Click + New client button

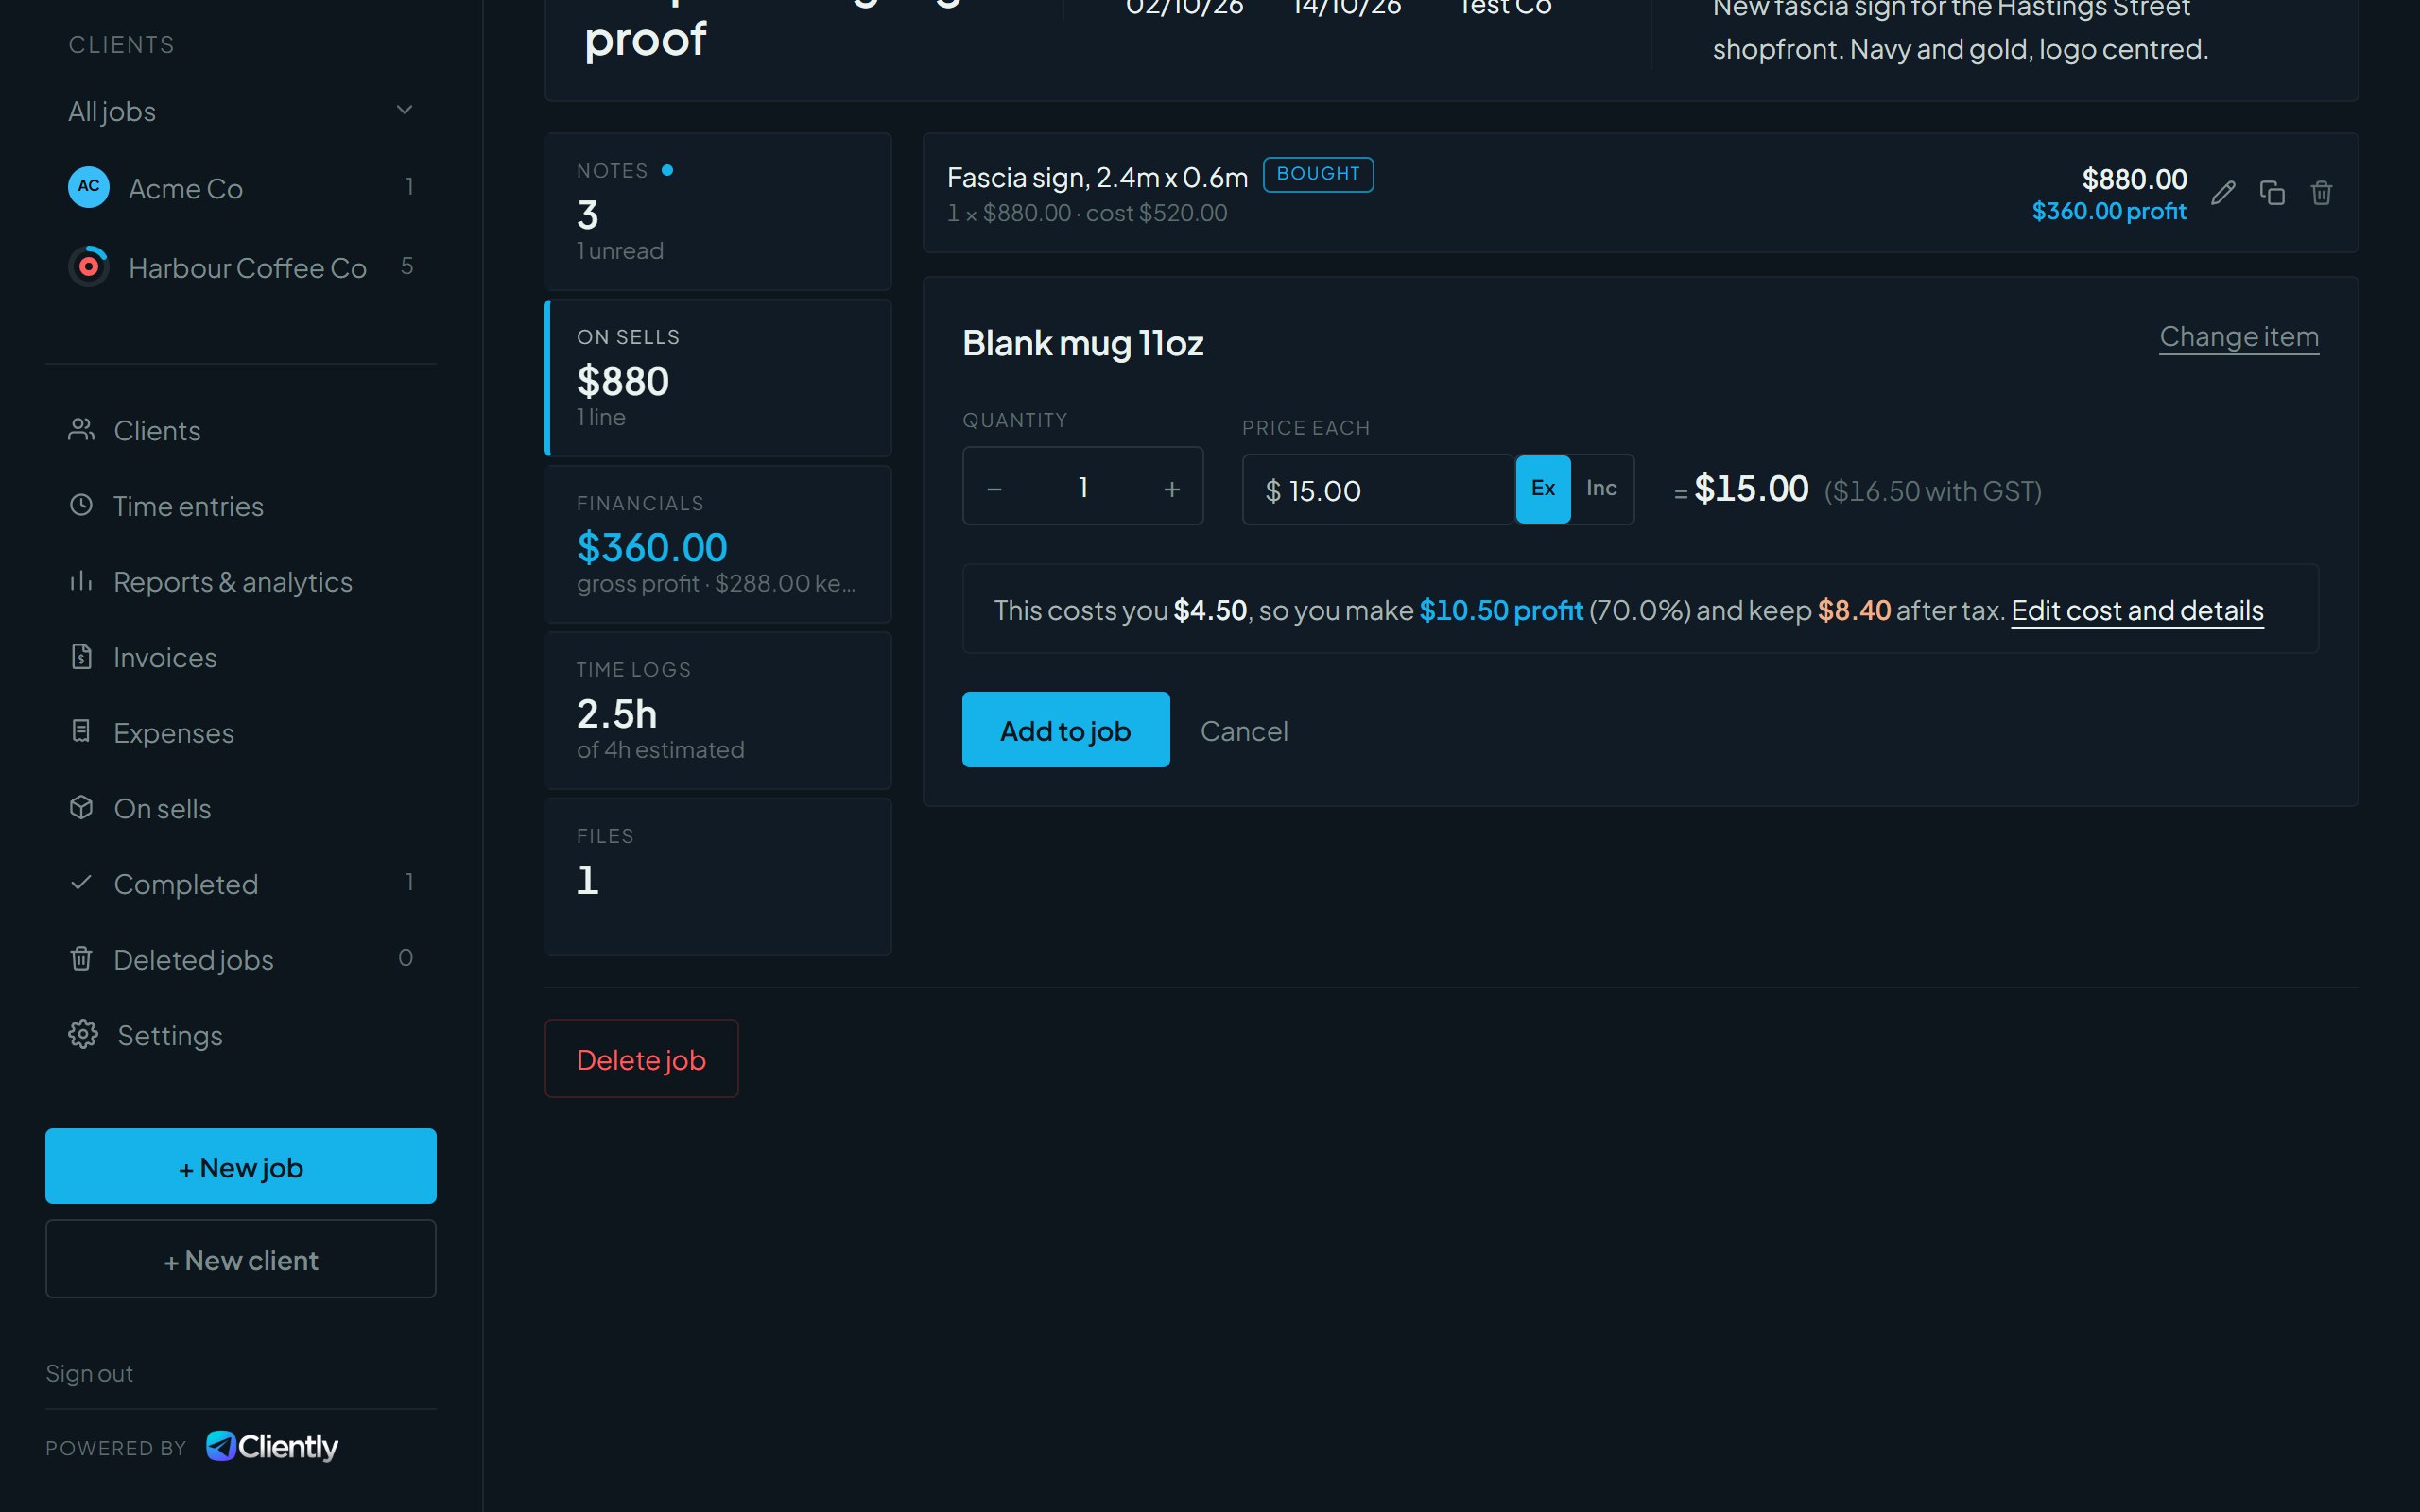241,1259
